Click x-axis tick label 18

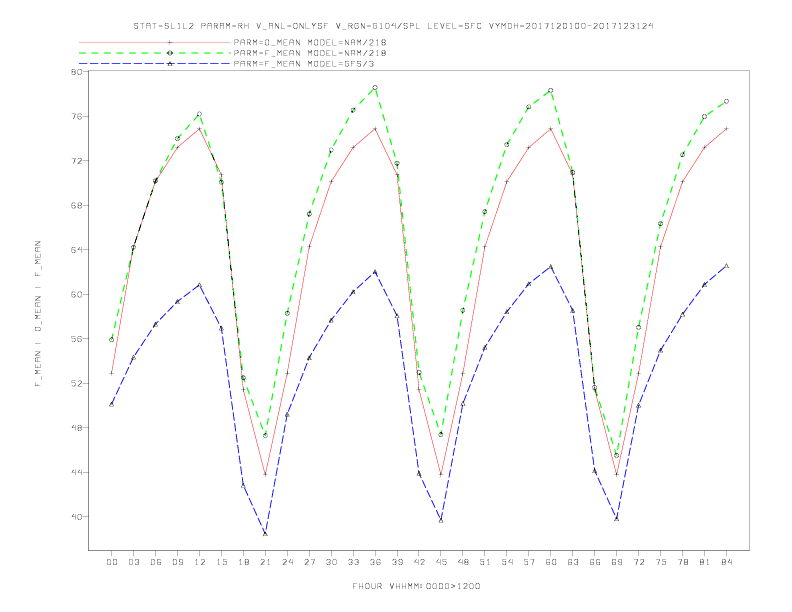(x=243, y=562)
